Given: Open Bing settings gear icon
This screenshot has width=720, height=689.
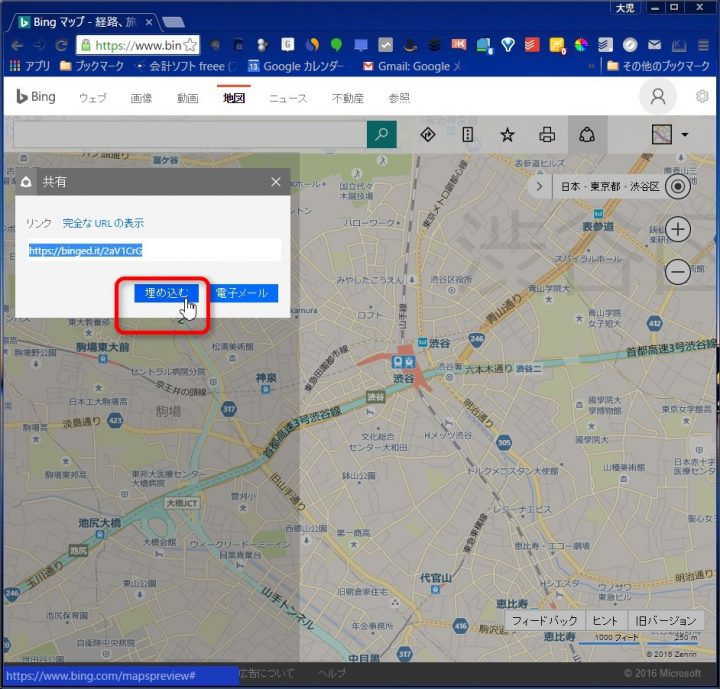Looking at the screenshot, I should [x=702, y=96].
